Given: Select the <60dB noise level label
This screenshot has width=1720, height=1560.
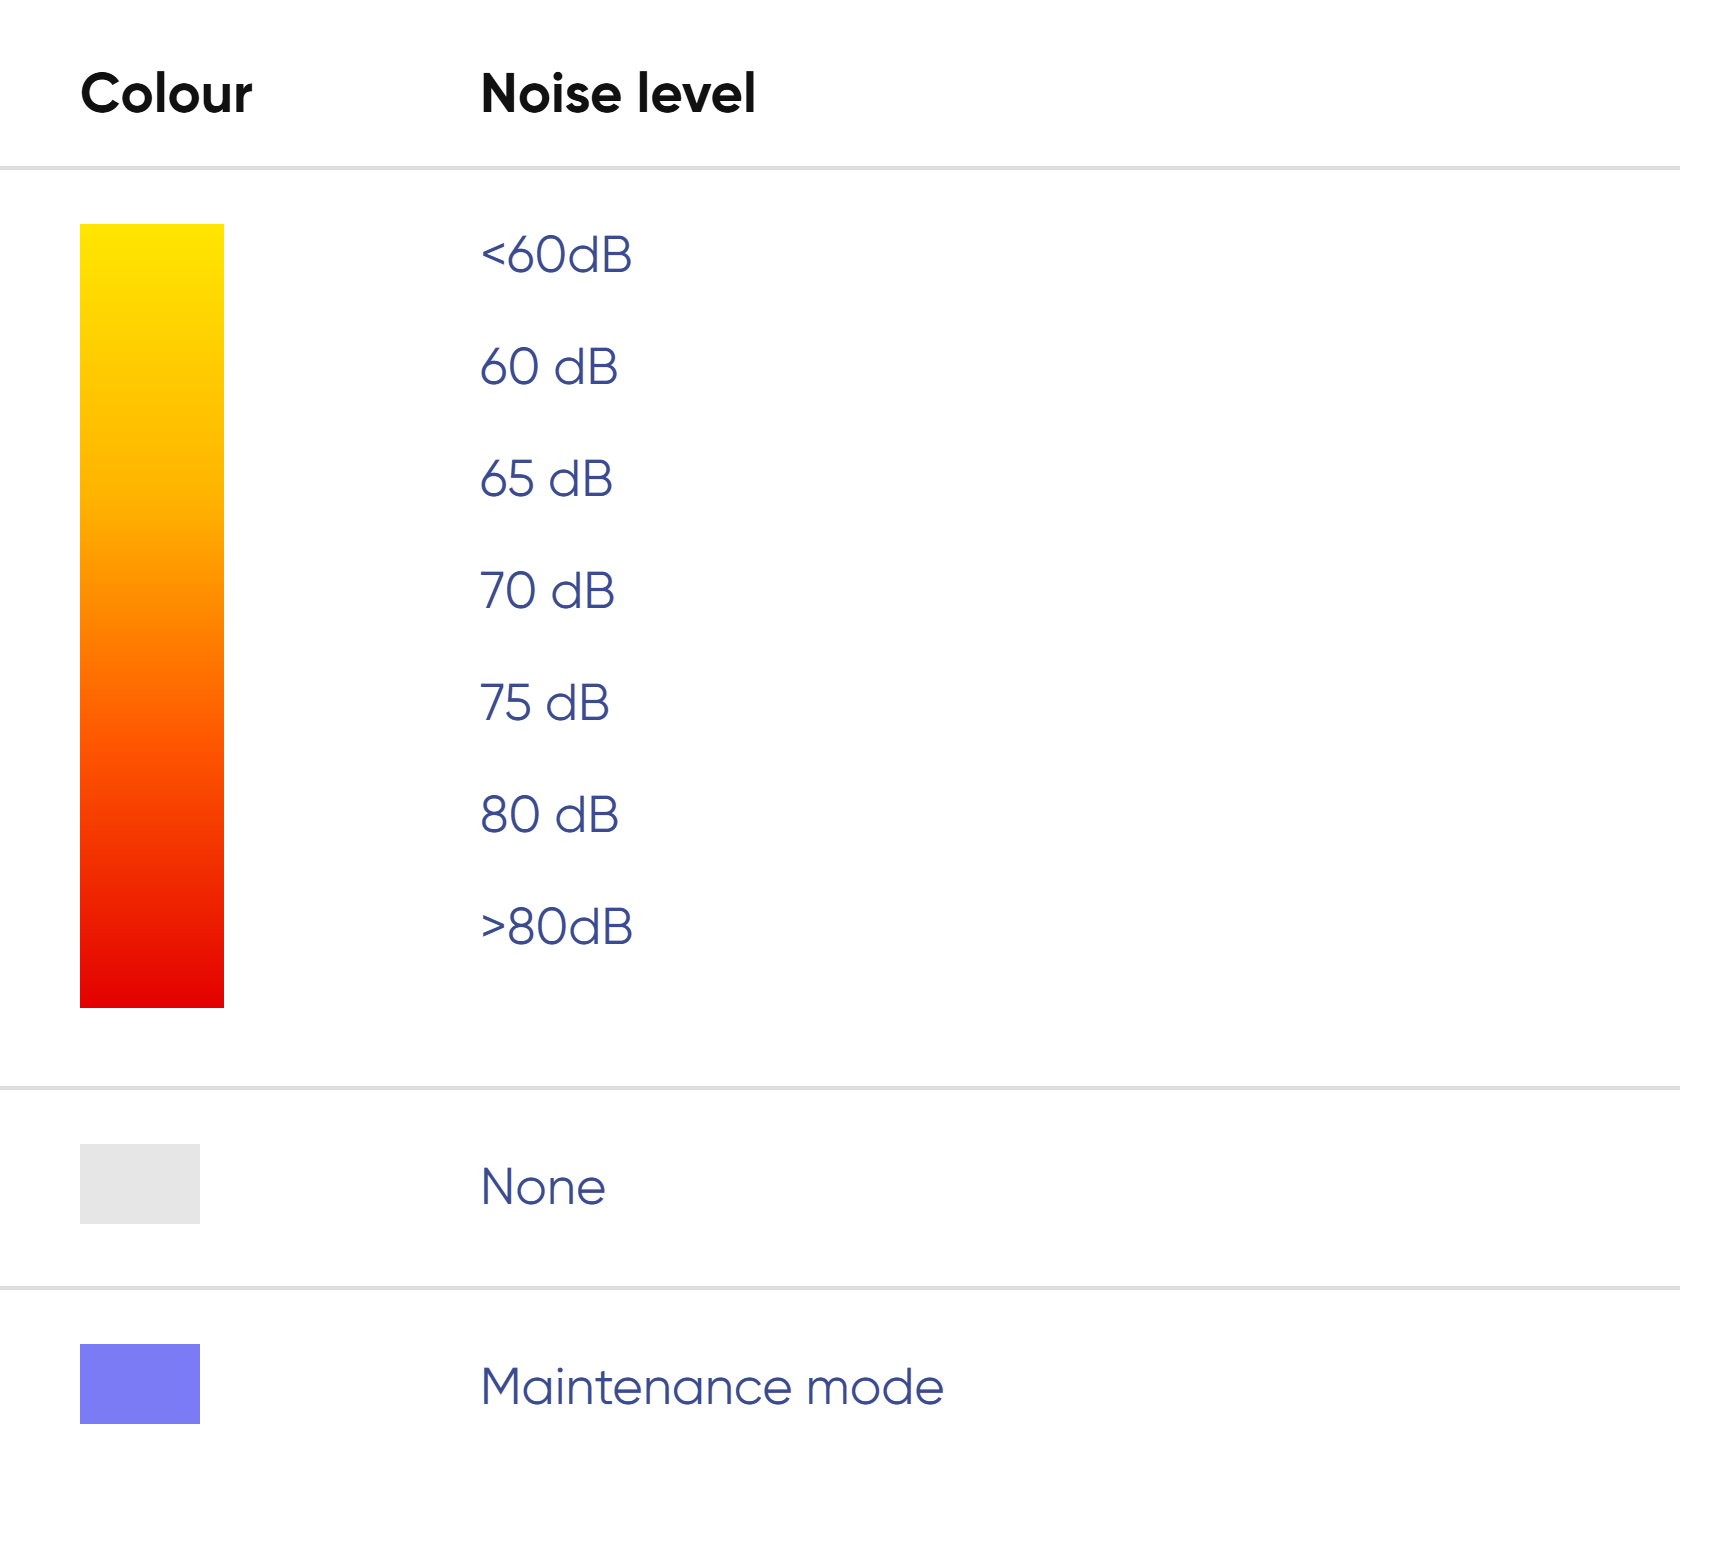Looking at the screenshot, I should [x=556, y=254].
